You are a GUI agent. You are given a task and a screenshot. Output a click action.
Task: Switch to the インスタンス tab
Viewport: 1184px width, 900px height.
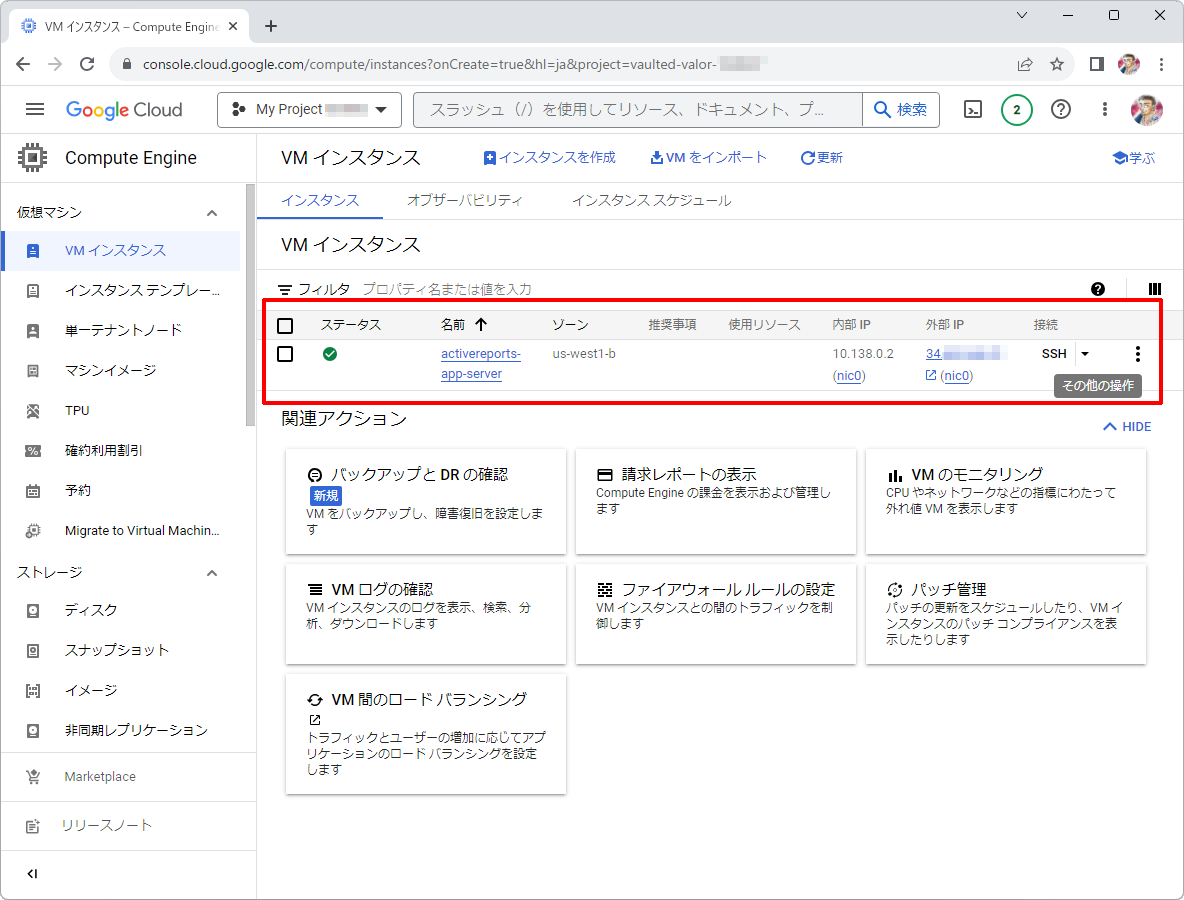coord(320,201)
